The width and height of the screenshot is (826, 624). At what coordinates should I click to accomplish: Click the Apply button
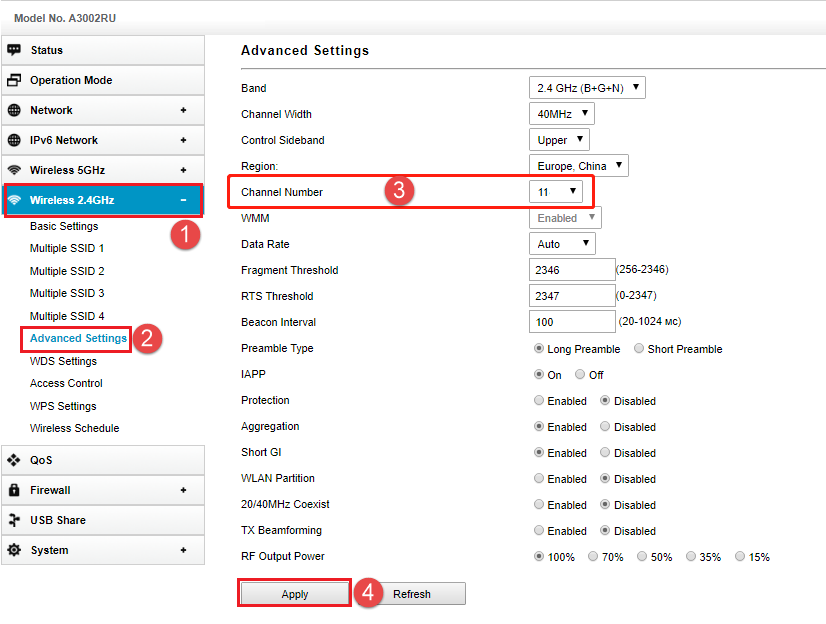click(x=295, y=594)
